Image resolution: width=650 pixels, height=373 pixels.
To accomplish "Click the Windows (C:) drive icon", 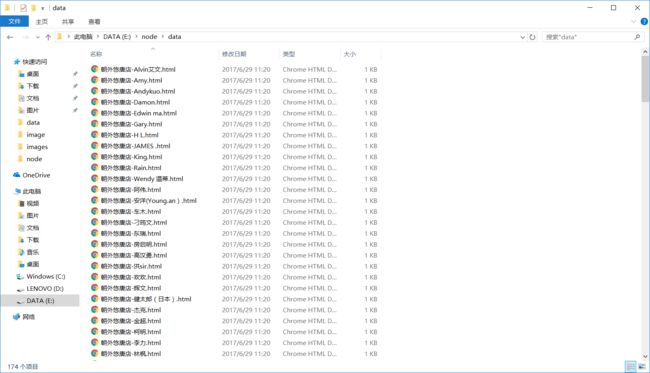I will coord(20,276).
